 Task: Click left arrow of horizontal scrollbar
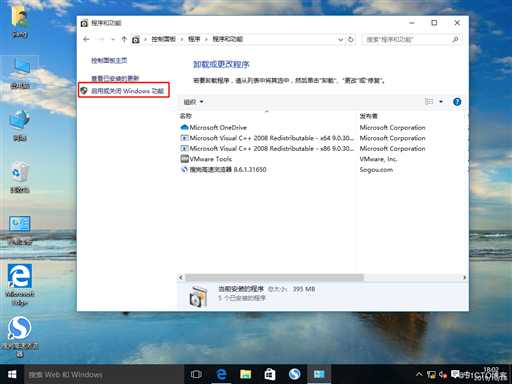181,277
